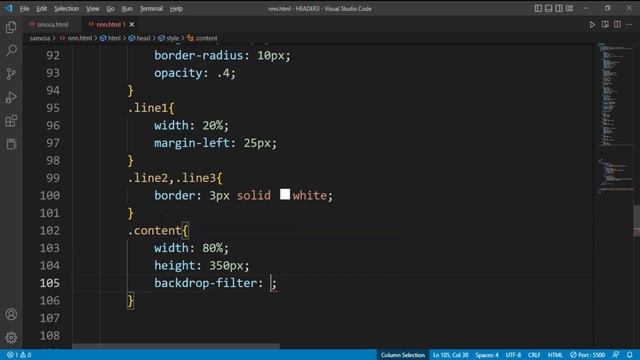Screen dimensions: 640x360
Task: Click the vertical editor scrollbar thumb
Action: click(637, 220)
